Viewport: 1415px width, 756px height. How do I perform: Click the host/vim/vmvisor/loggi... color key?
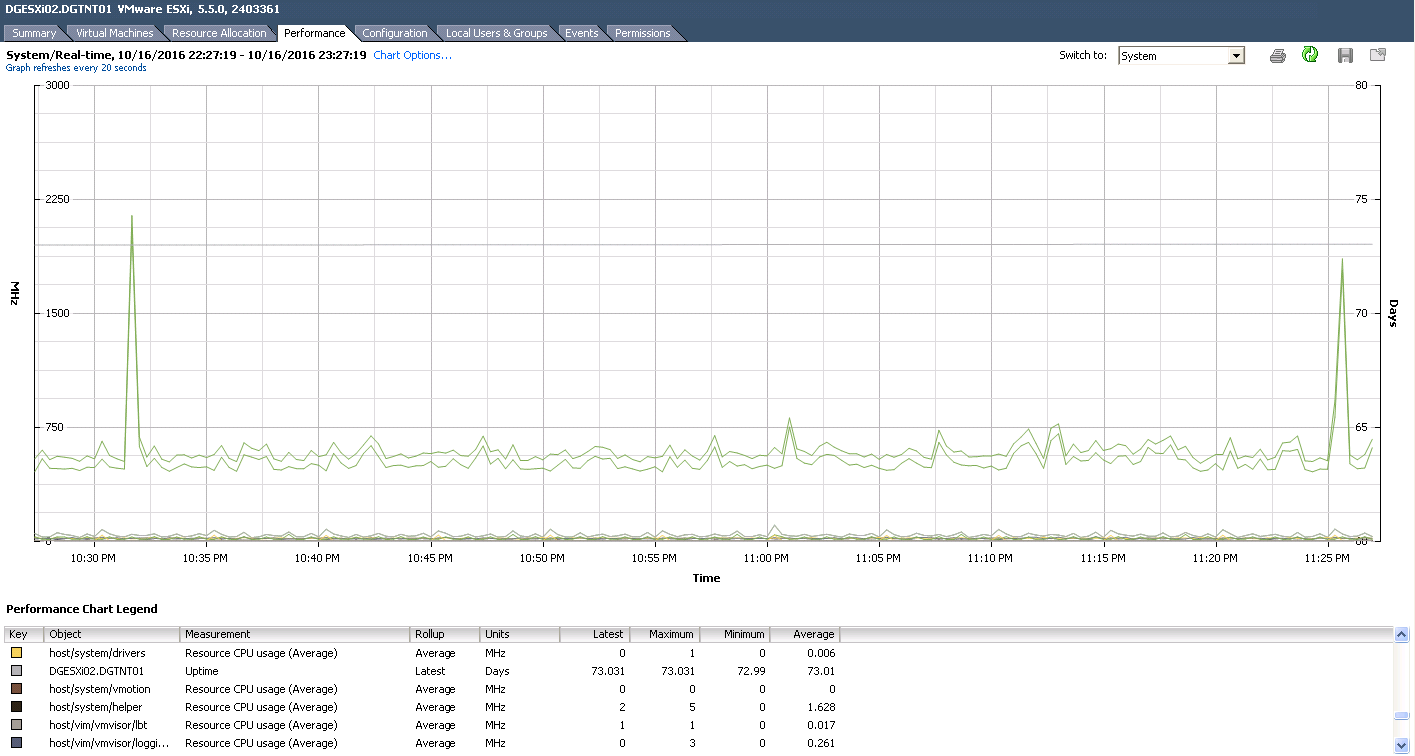(16, 743)
